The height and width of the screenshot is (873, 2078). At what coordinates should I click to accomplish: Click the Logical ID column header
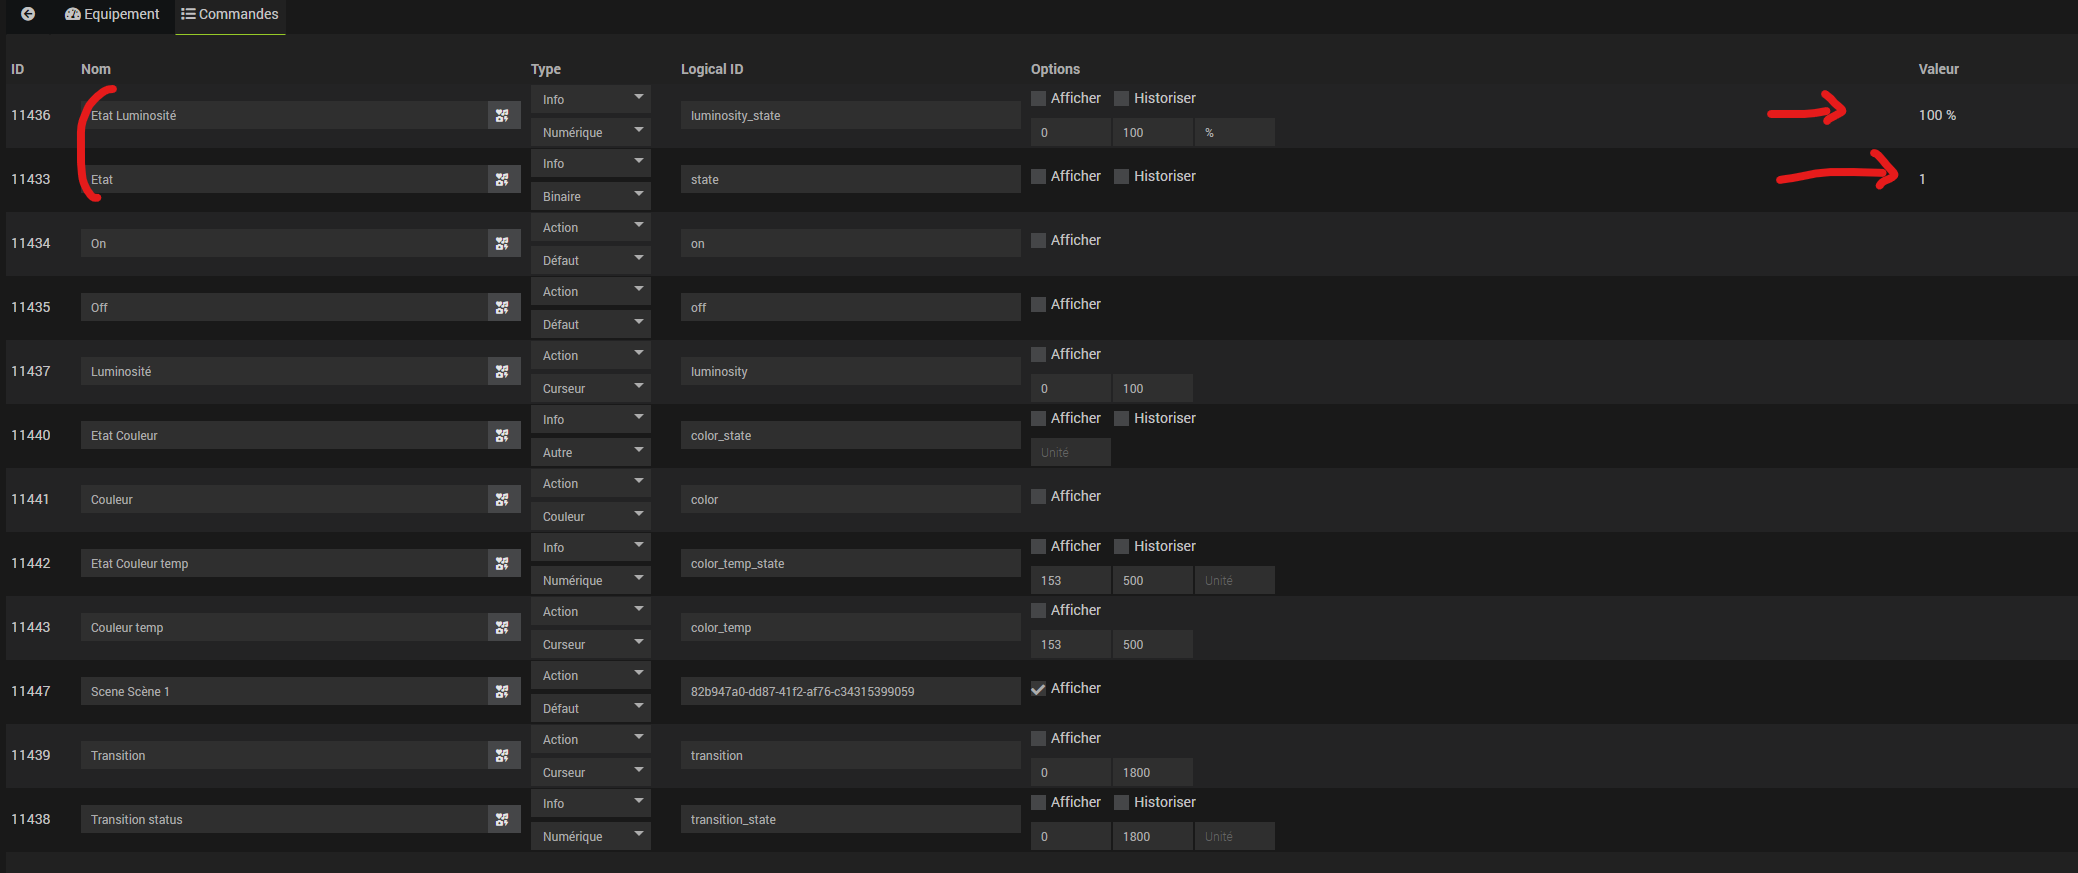coord(712,69)
